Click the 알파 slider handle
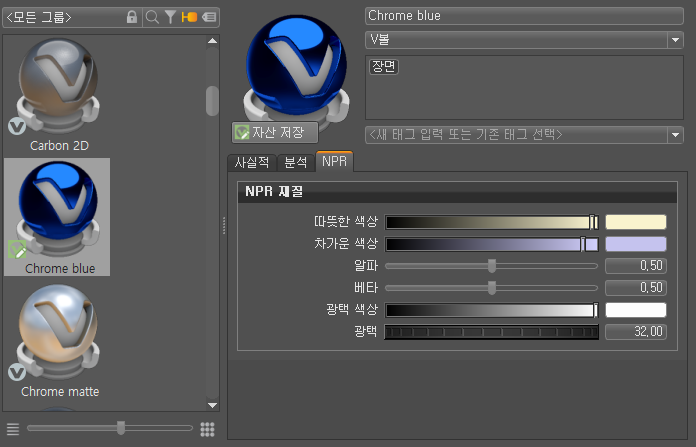The height and width of the screenshot is (447, 696). point(492,266)
